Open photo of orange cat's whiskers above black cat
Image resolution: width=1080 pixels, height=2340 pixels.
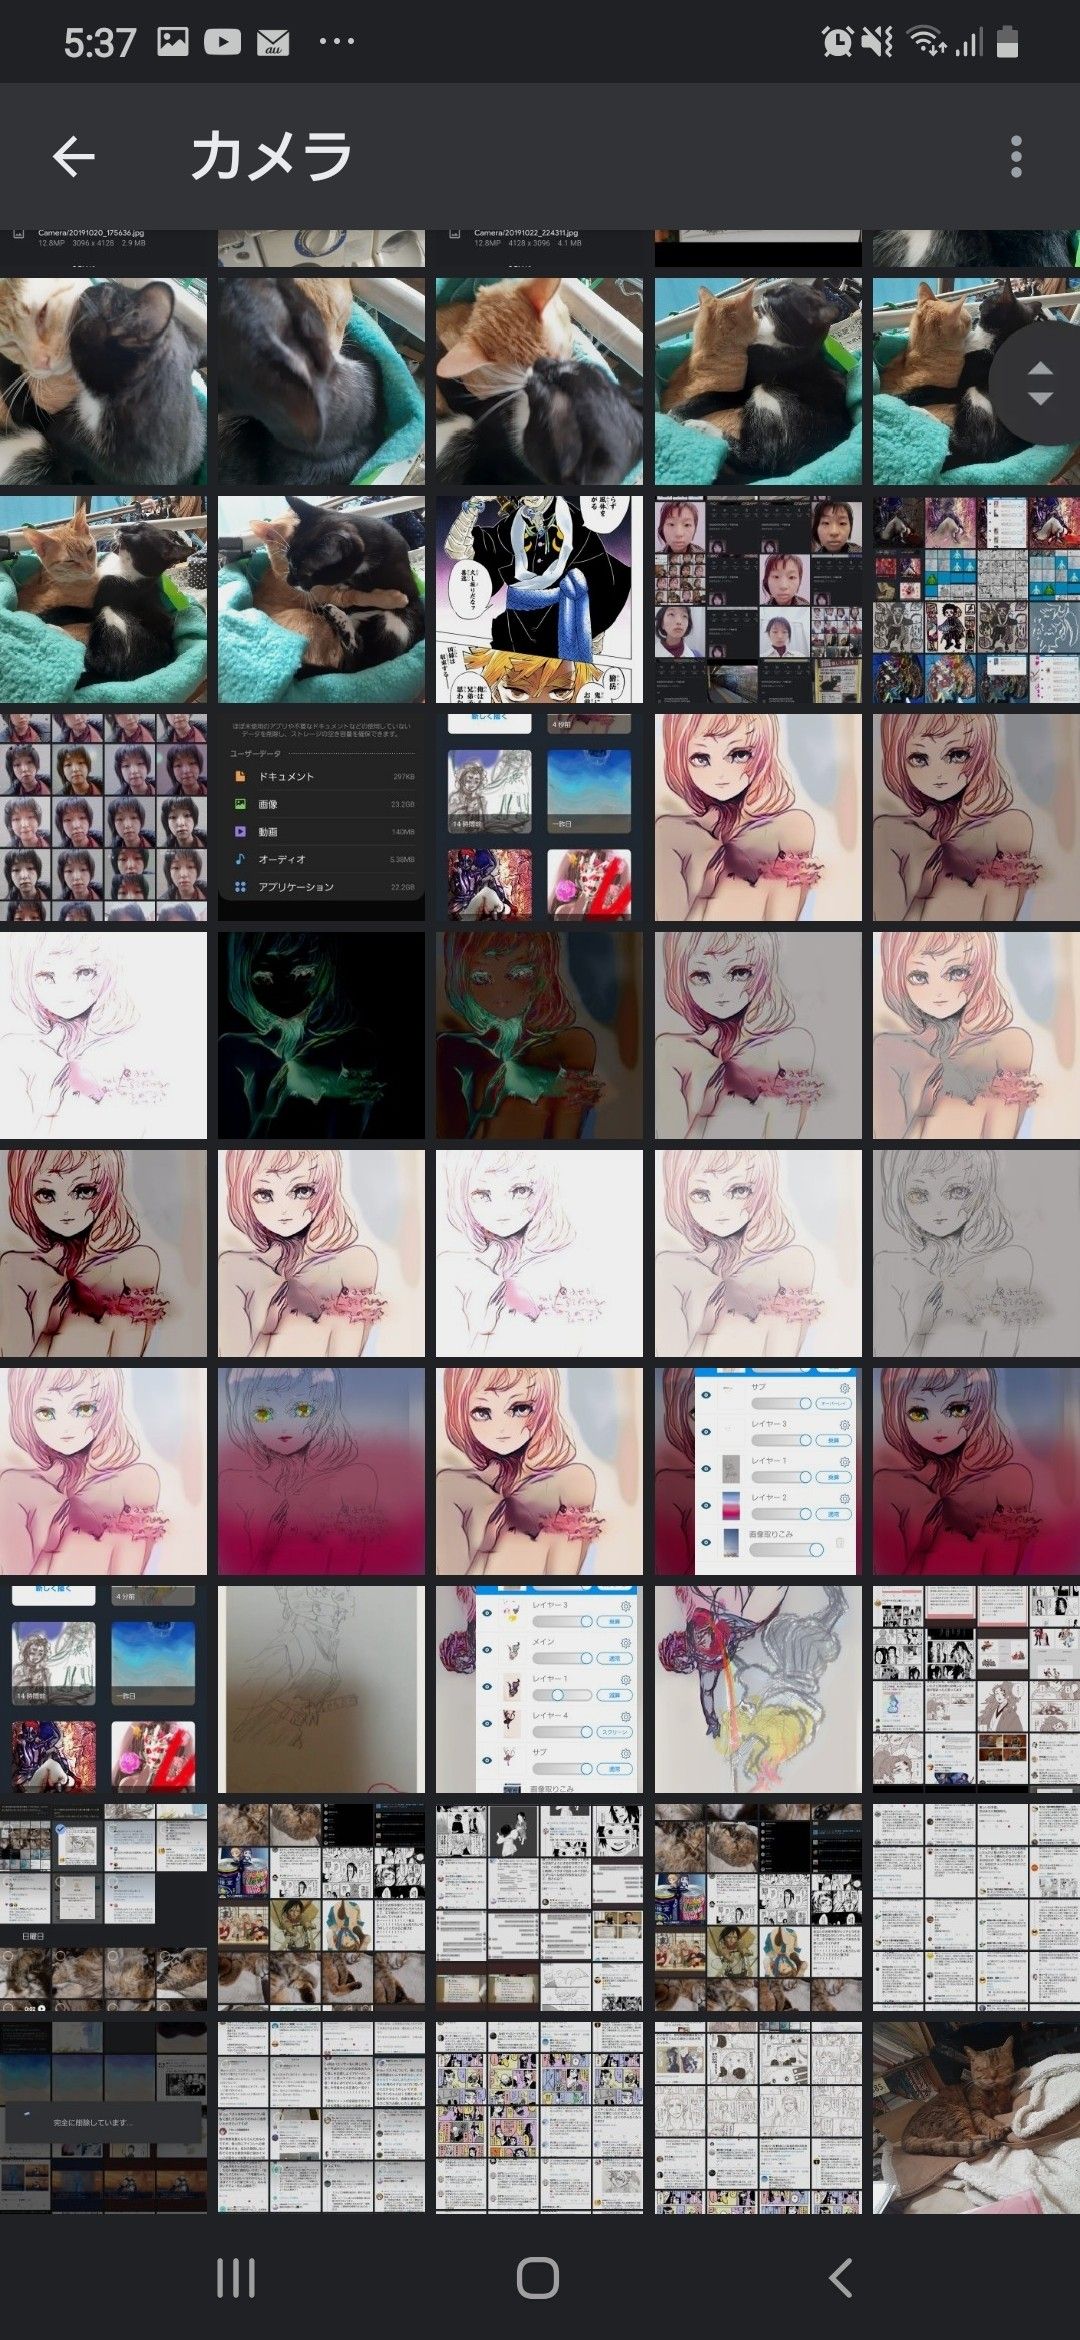click(x=539, y=381)
